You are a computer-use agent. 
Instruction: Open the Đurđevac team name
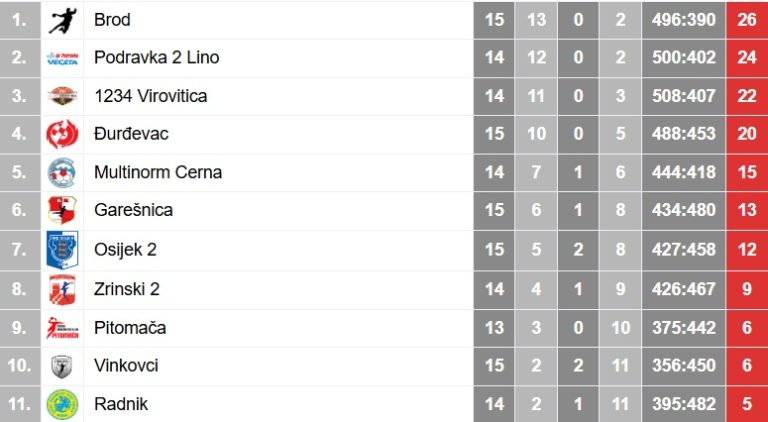(131, 134)
